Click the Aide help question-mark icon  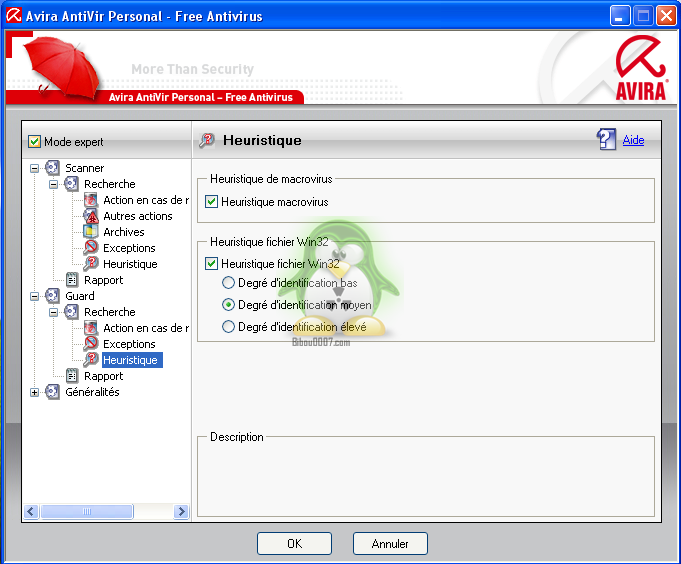(x=606, y=139)
